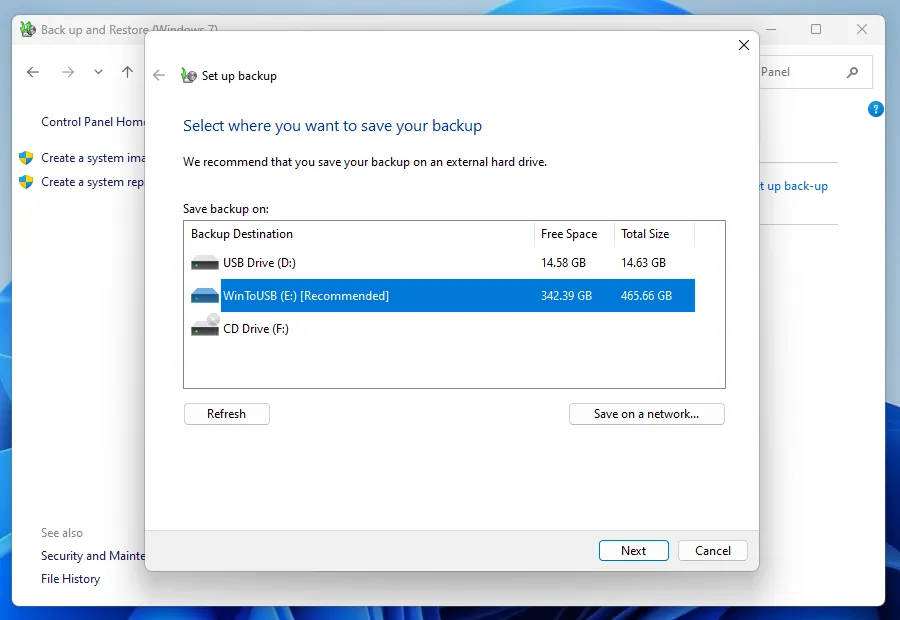Click the WinToUSB (E:) drive icon
The image size is (900, 620).
tap(204, 296)
